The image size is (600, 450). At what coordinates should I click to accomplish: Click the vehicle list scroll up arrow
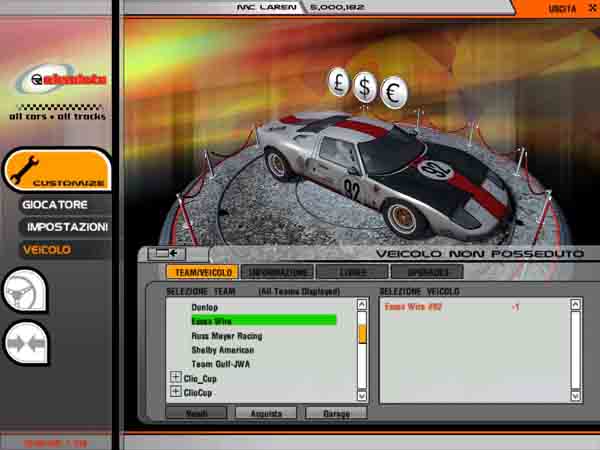point(576,304)
